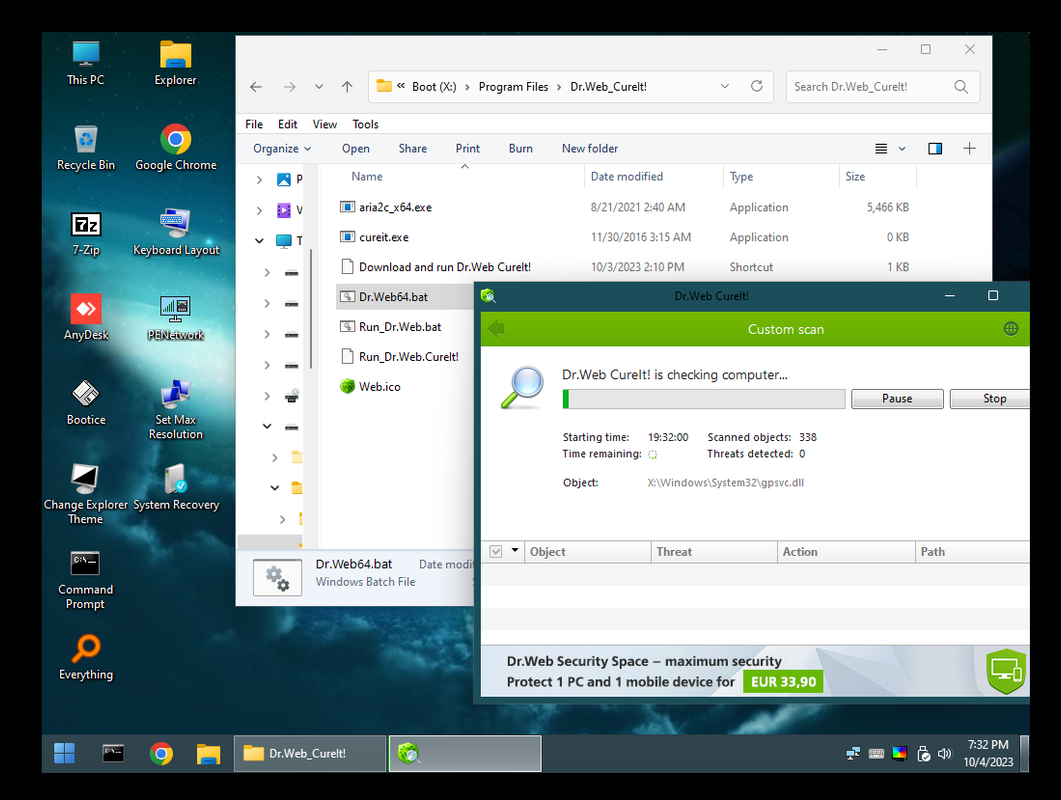Click the Explorer search magnifier icon
Screen dimensions: 1061x800
tap(961, 87)
